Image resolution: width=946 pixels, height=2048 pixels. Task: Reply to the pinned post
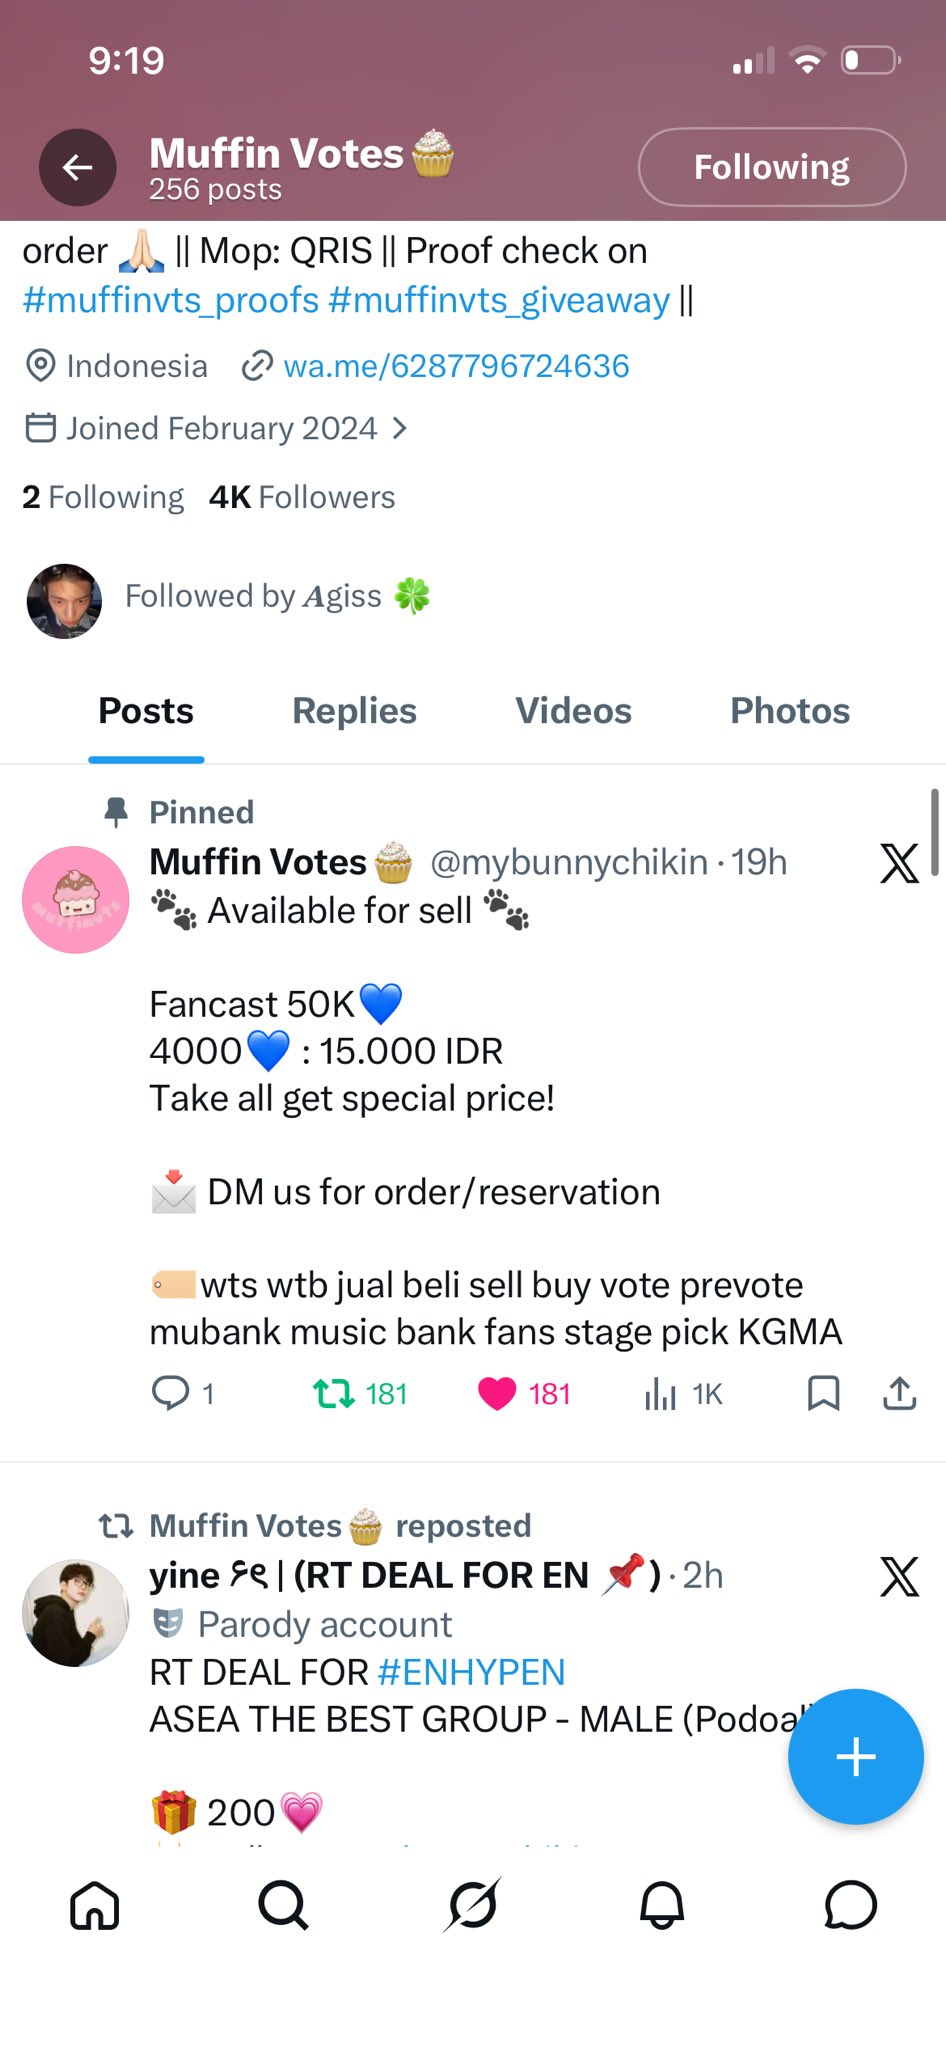[x=170, y=1393]
